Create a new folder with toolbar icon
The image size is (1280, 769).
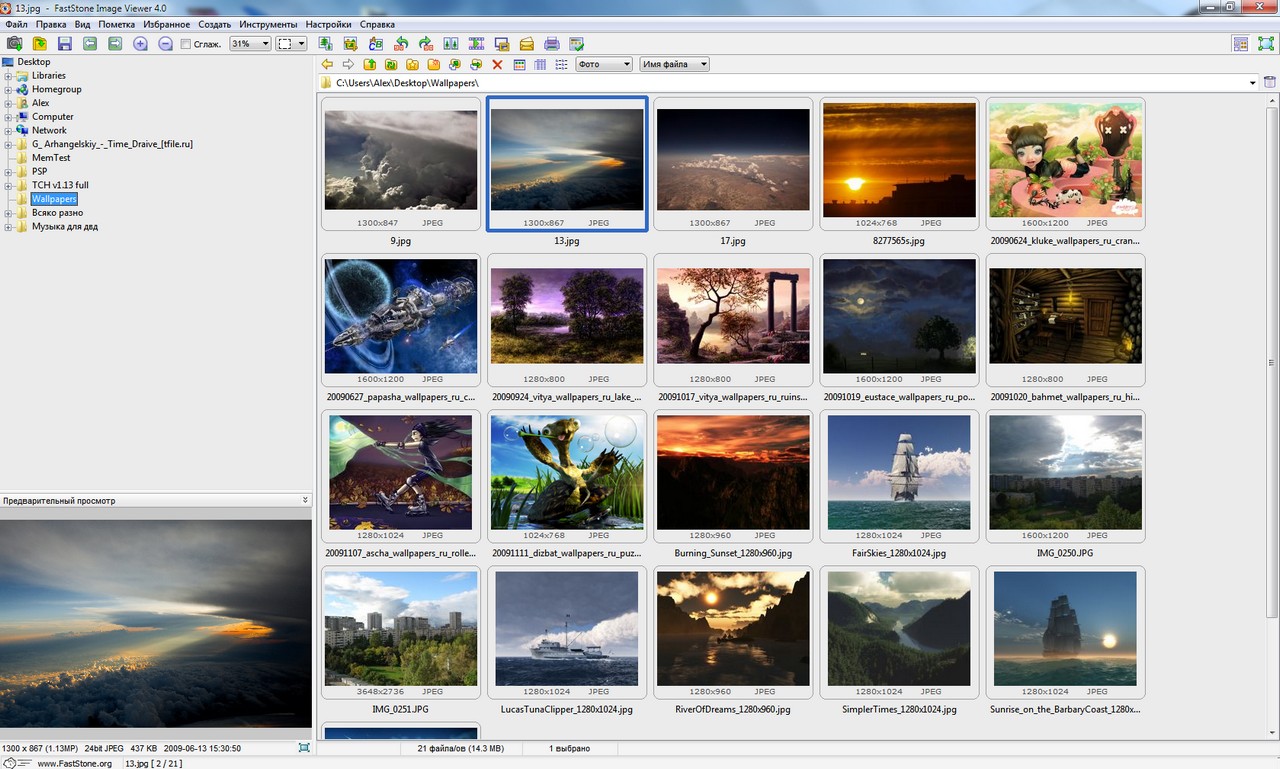click(x=433, y=64)
